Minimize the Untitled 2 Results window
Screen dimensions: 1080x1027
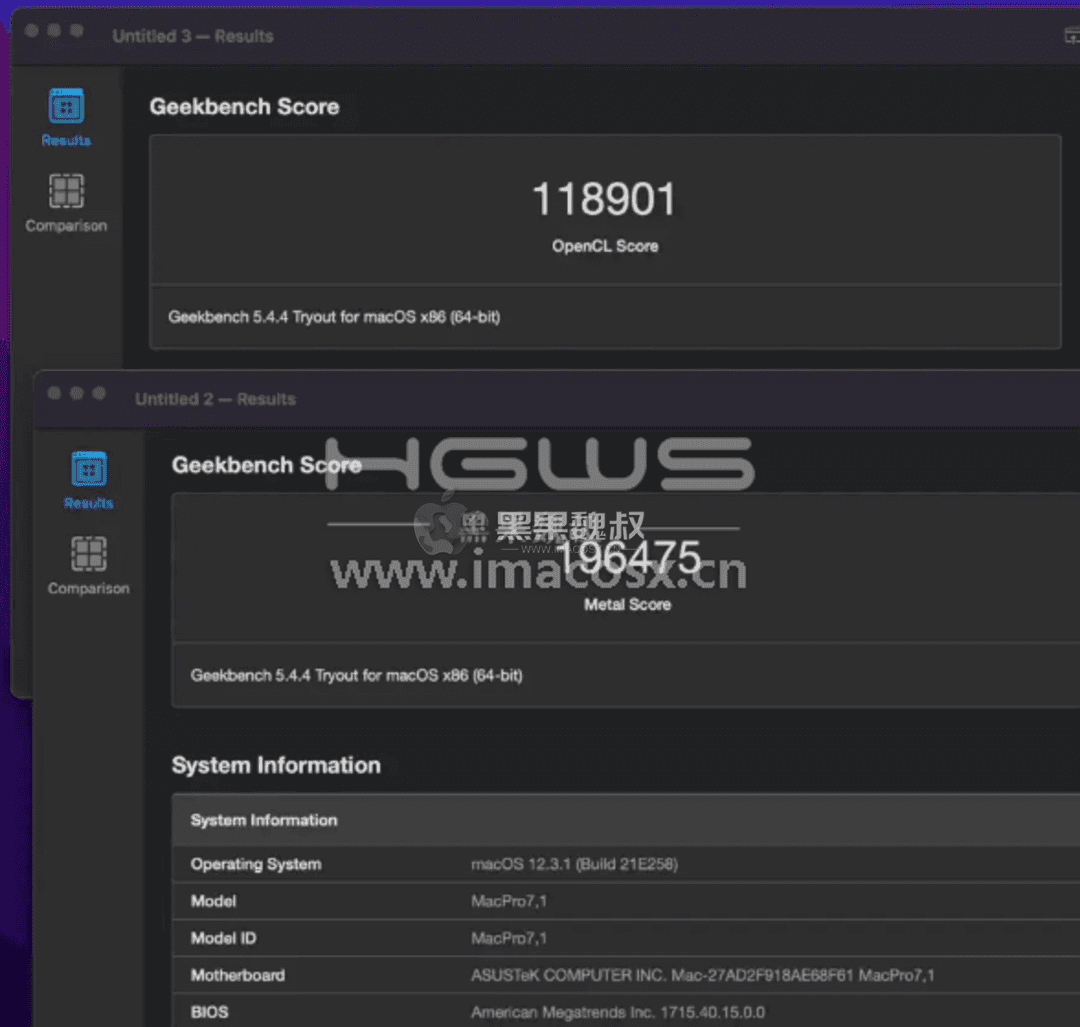(x=76, y=393)
